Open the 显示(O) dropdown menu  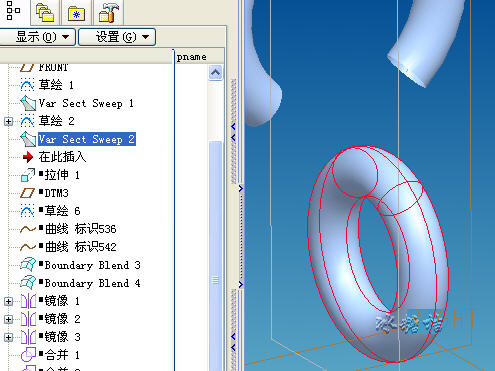point(37,37)
